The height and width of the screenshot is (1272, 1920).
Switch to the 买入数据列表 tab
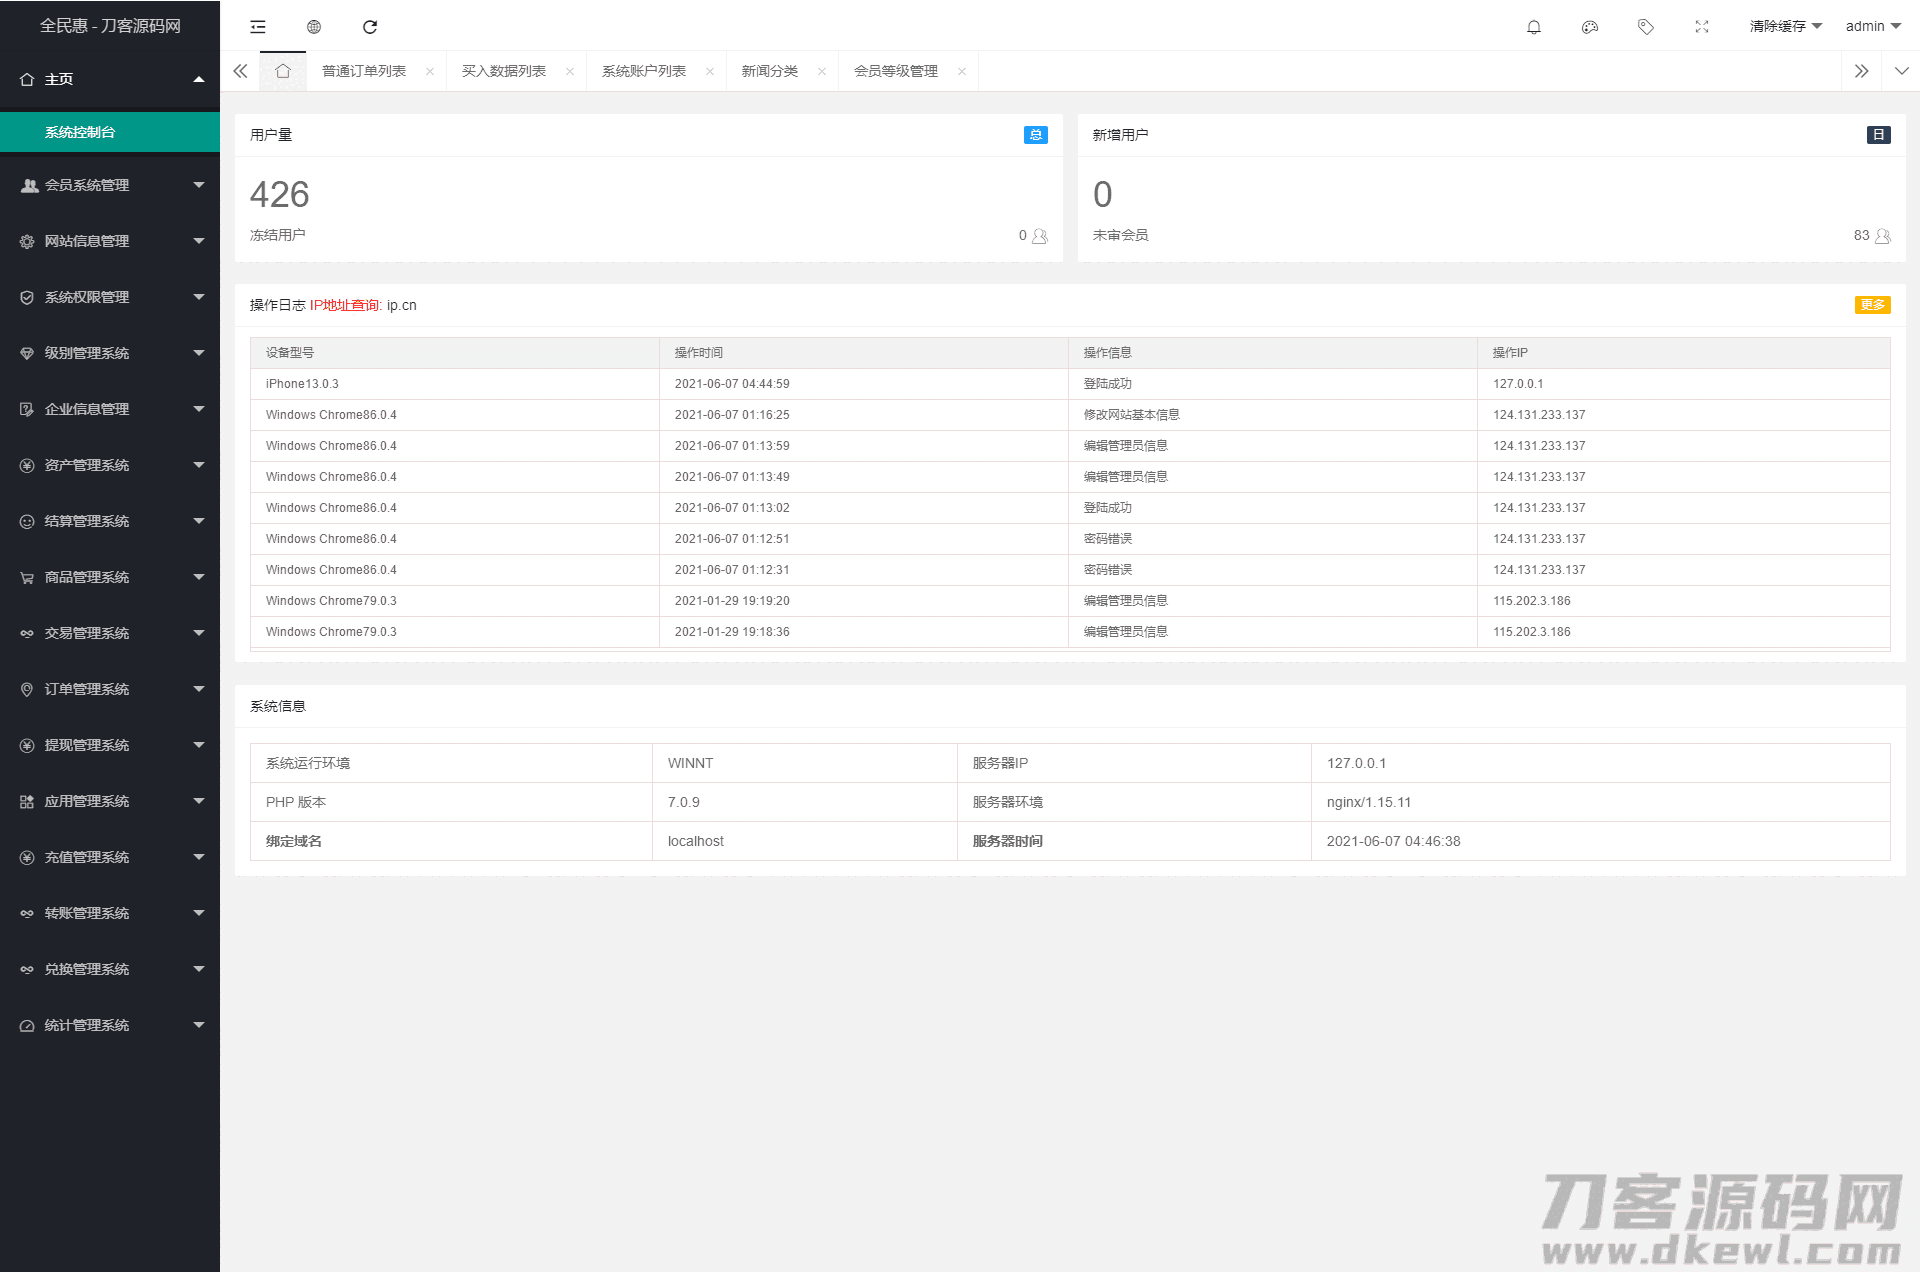504,71
